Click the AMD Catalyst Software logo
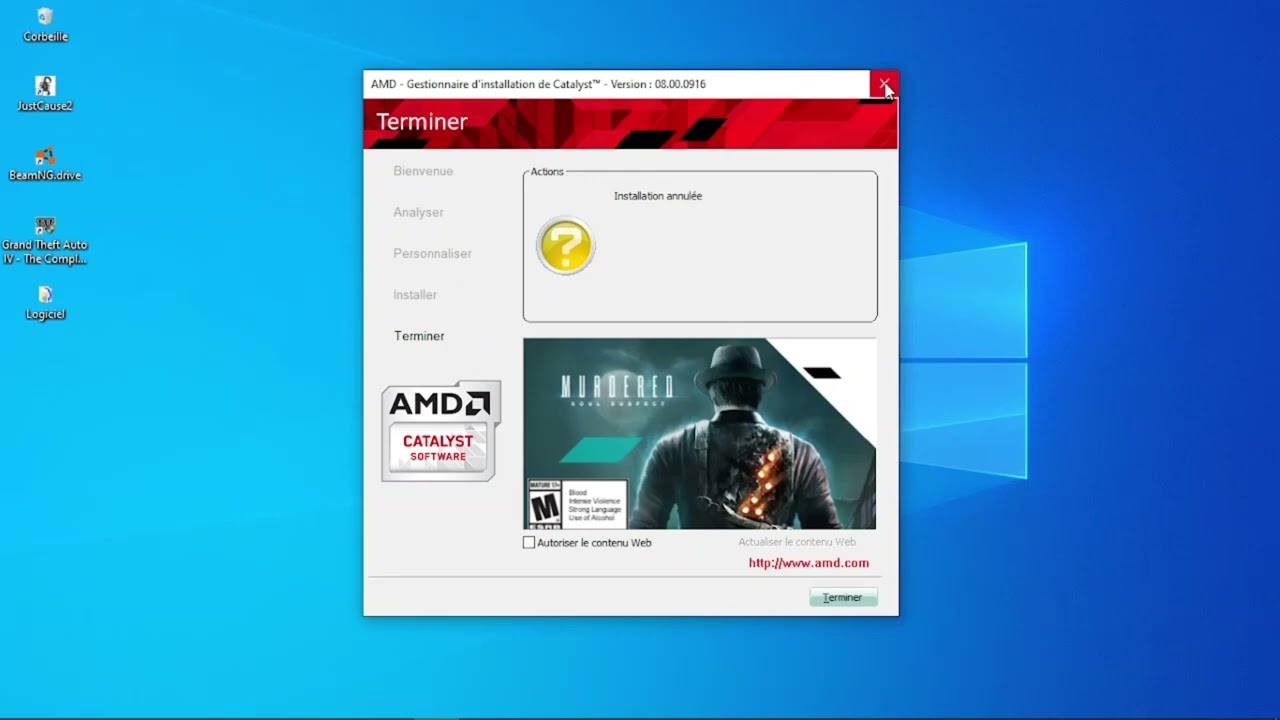The height and width of the screenshot is (720, 1280). 441,431
